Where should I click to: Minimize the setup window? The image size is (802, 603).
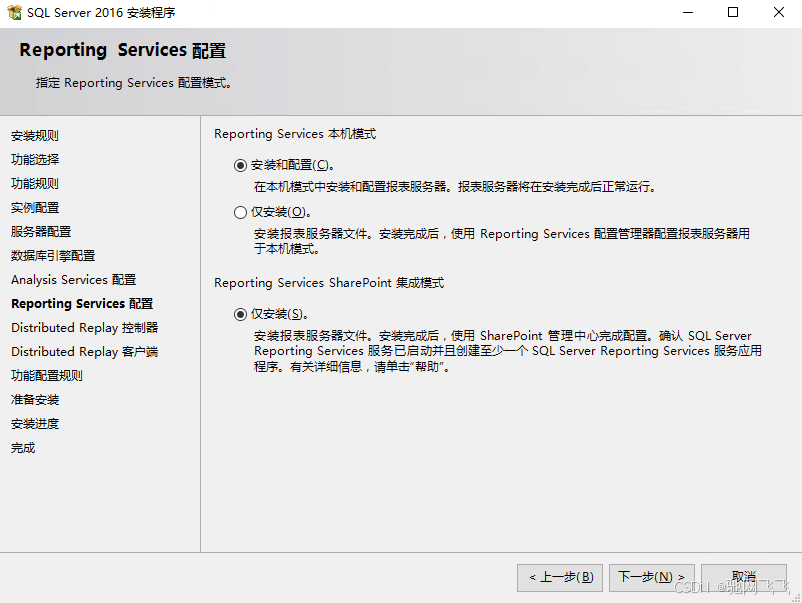[688, 12]
